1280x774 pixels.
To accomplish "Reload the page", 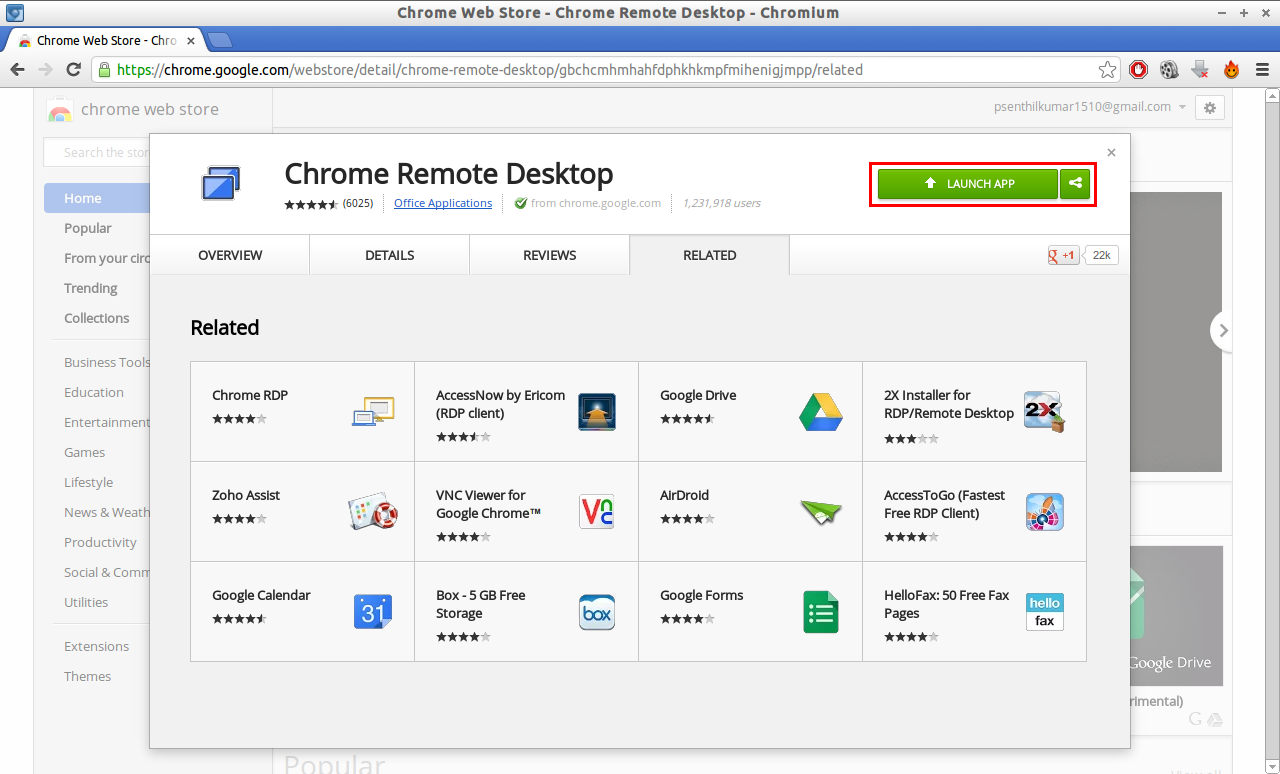I will click(73, 70).
